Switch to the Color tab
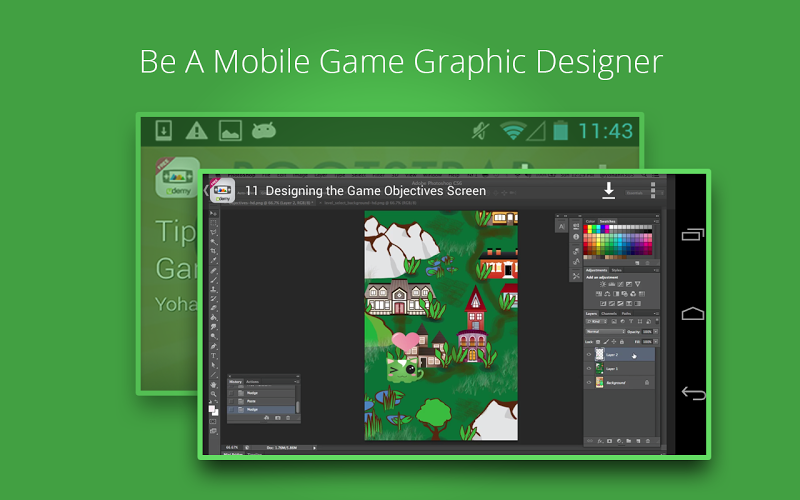Image resolution: width=800 pixels, height=500 pixels. pos(590,221)
